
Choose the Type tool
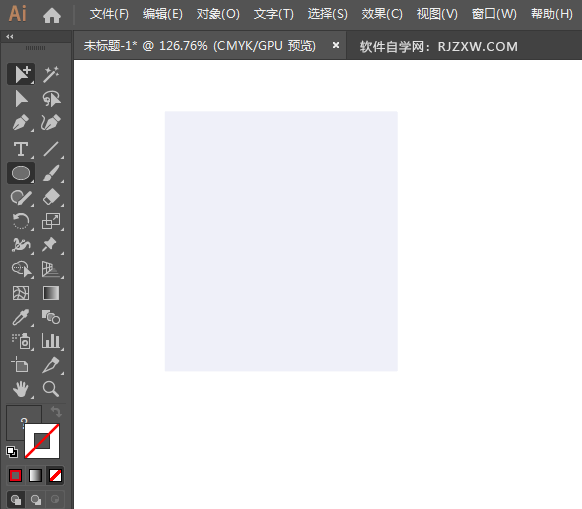tap(21, 149)
